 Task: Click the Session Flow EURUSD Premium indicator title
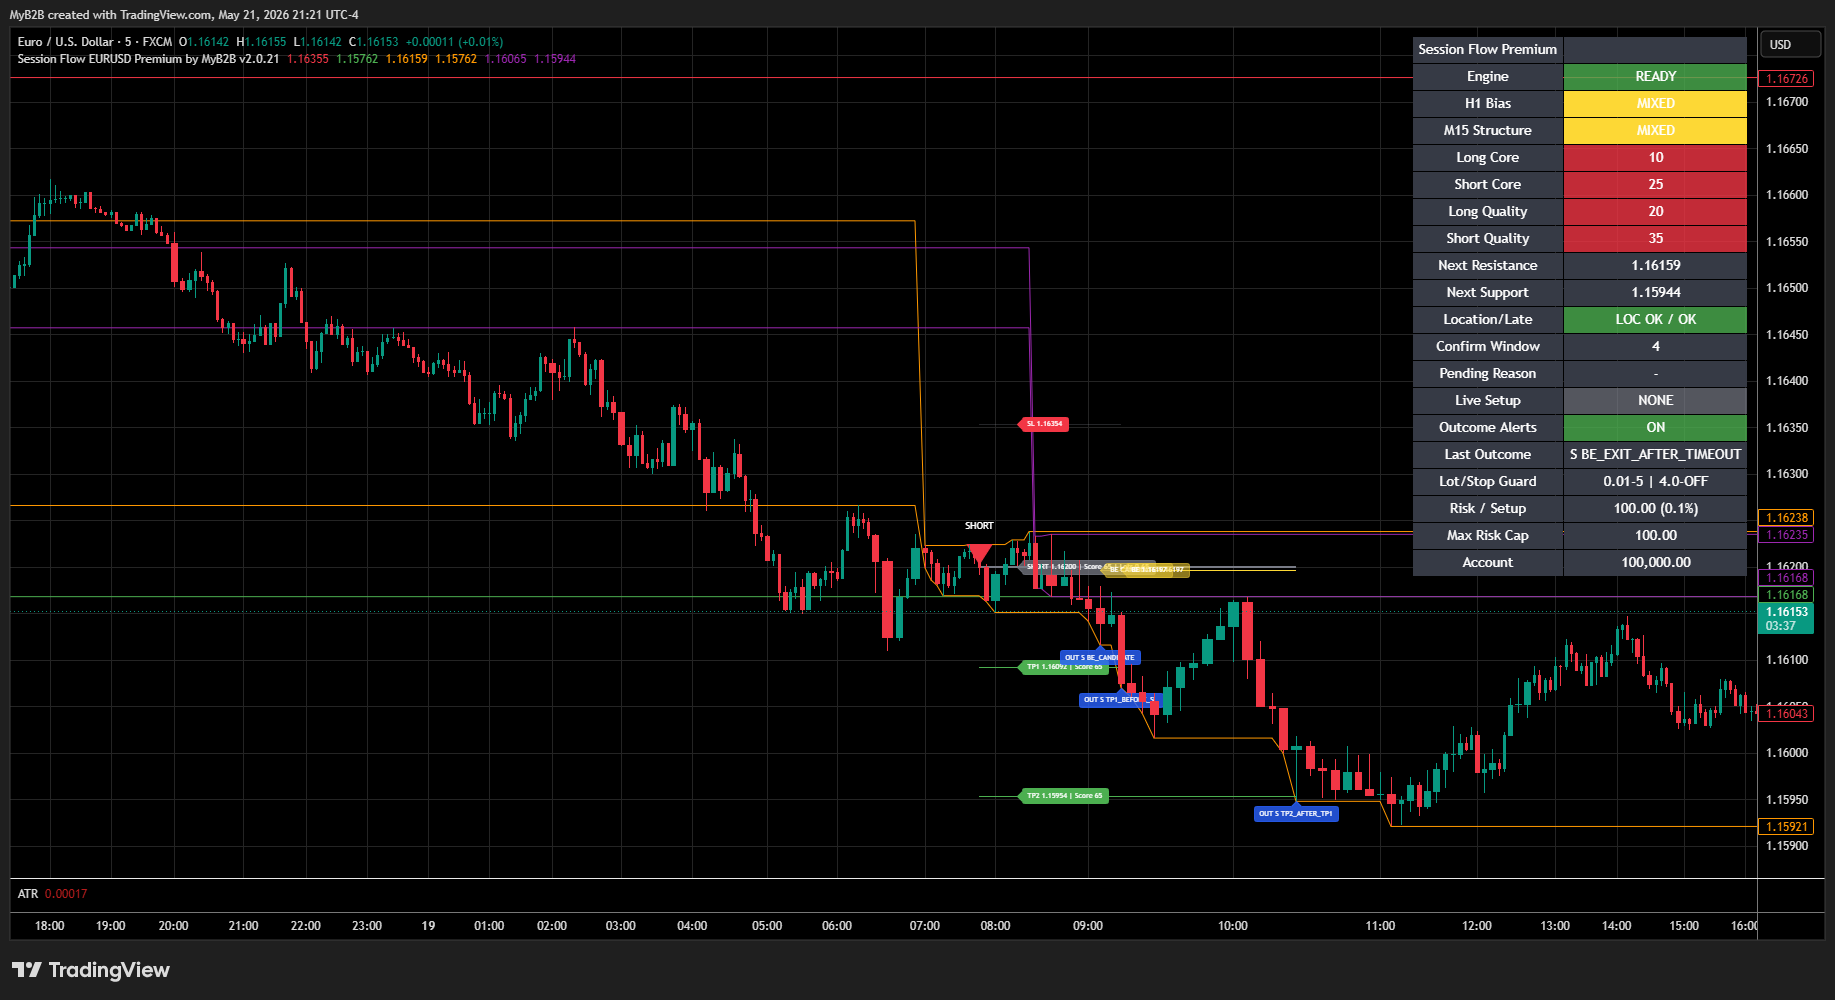[x=148, y=59]
